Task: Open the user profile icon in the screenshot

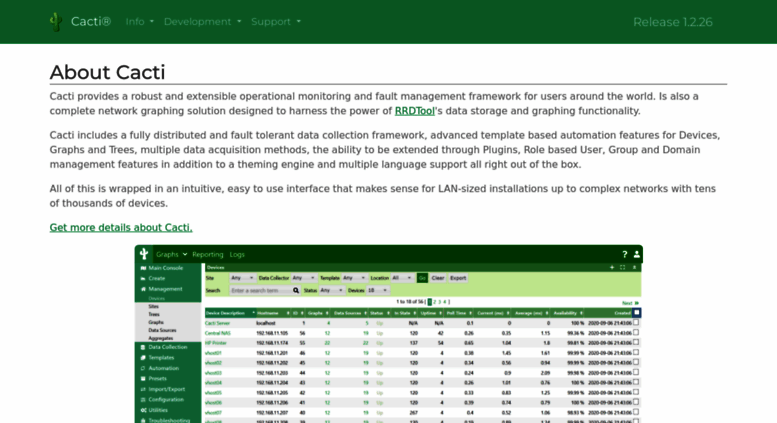Action: 636,254
